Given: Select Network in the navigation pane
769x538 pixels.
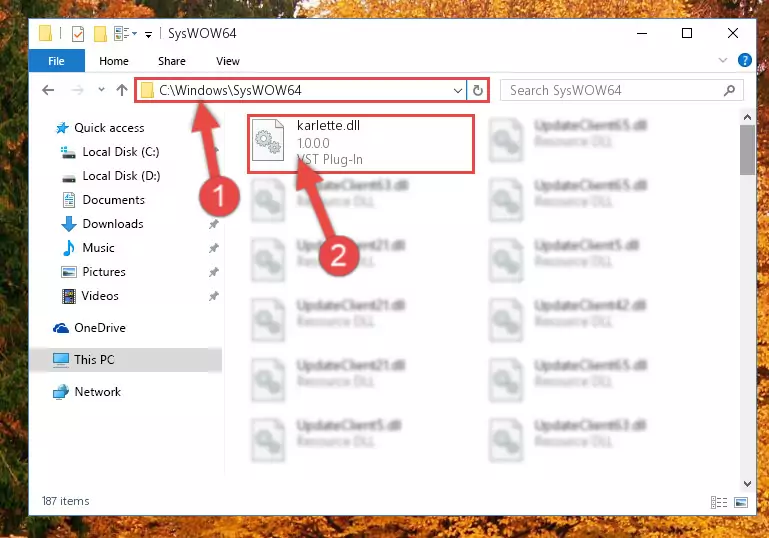Looking at the screenshot, I should click(x=97, y=392).
